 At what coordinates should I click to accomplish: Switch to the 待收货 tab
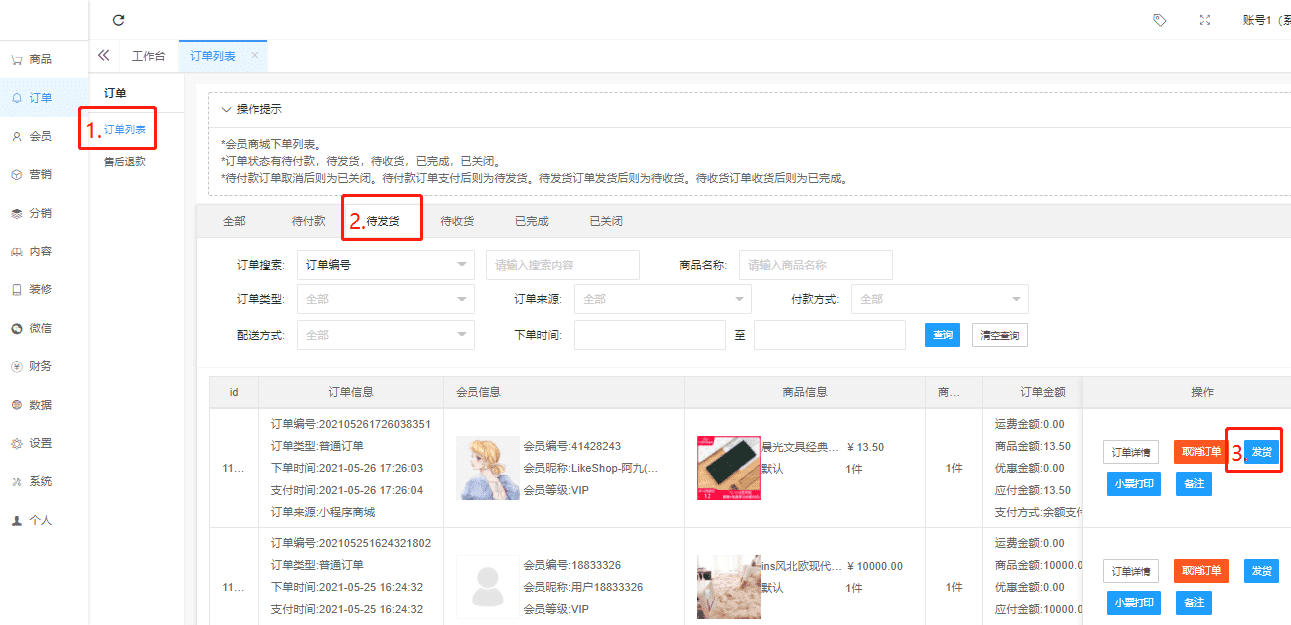[457, 221]
